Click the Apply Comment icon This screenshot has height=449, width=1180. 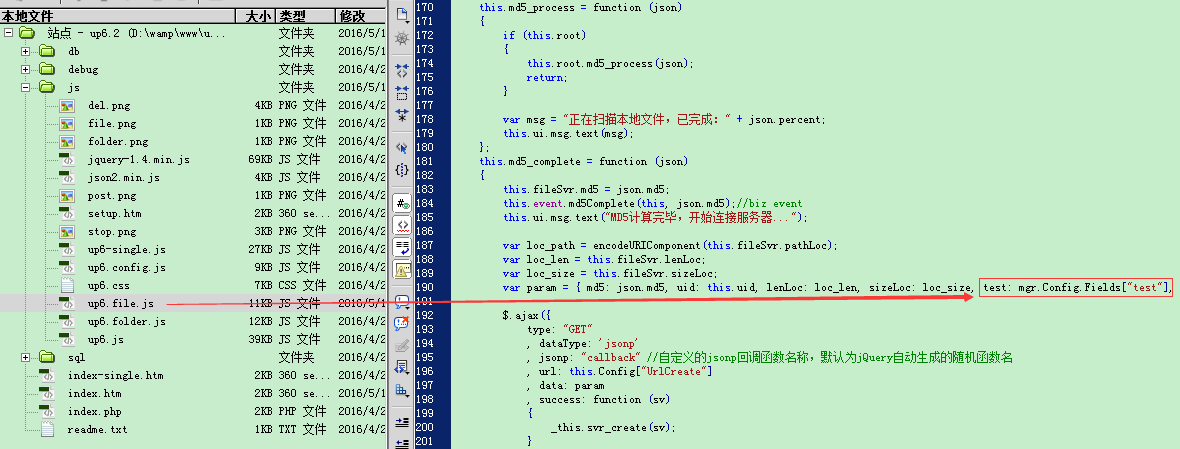click(x=402, y=302)
